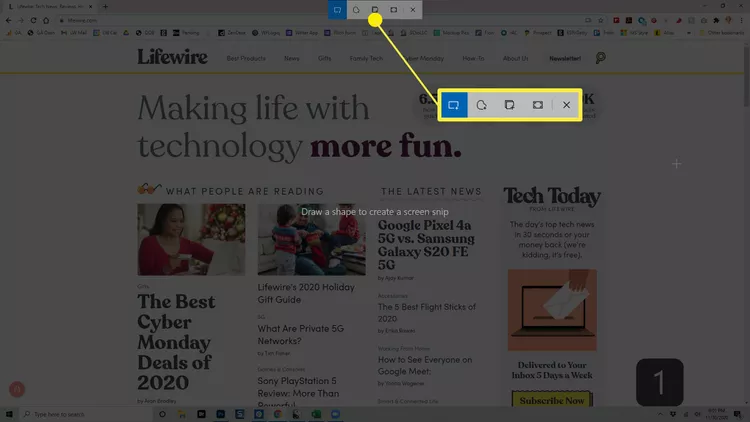Screen dimensions: 750x422
Task: Pick Fullscreen Snip in top snipping bar
Action: pos(394,10)
